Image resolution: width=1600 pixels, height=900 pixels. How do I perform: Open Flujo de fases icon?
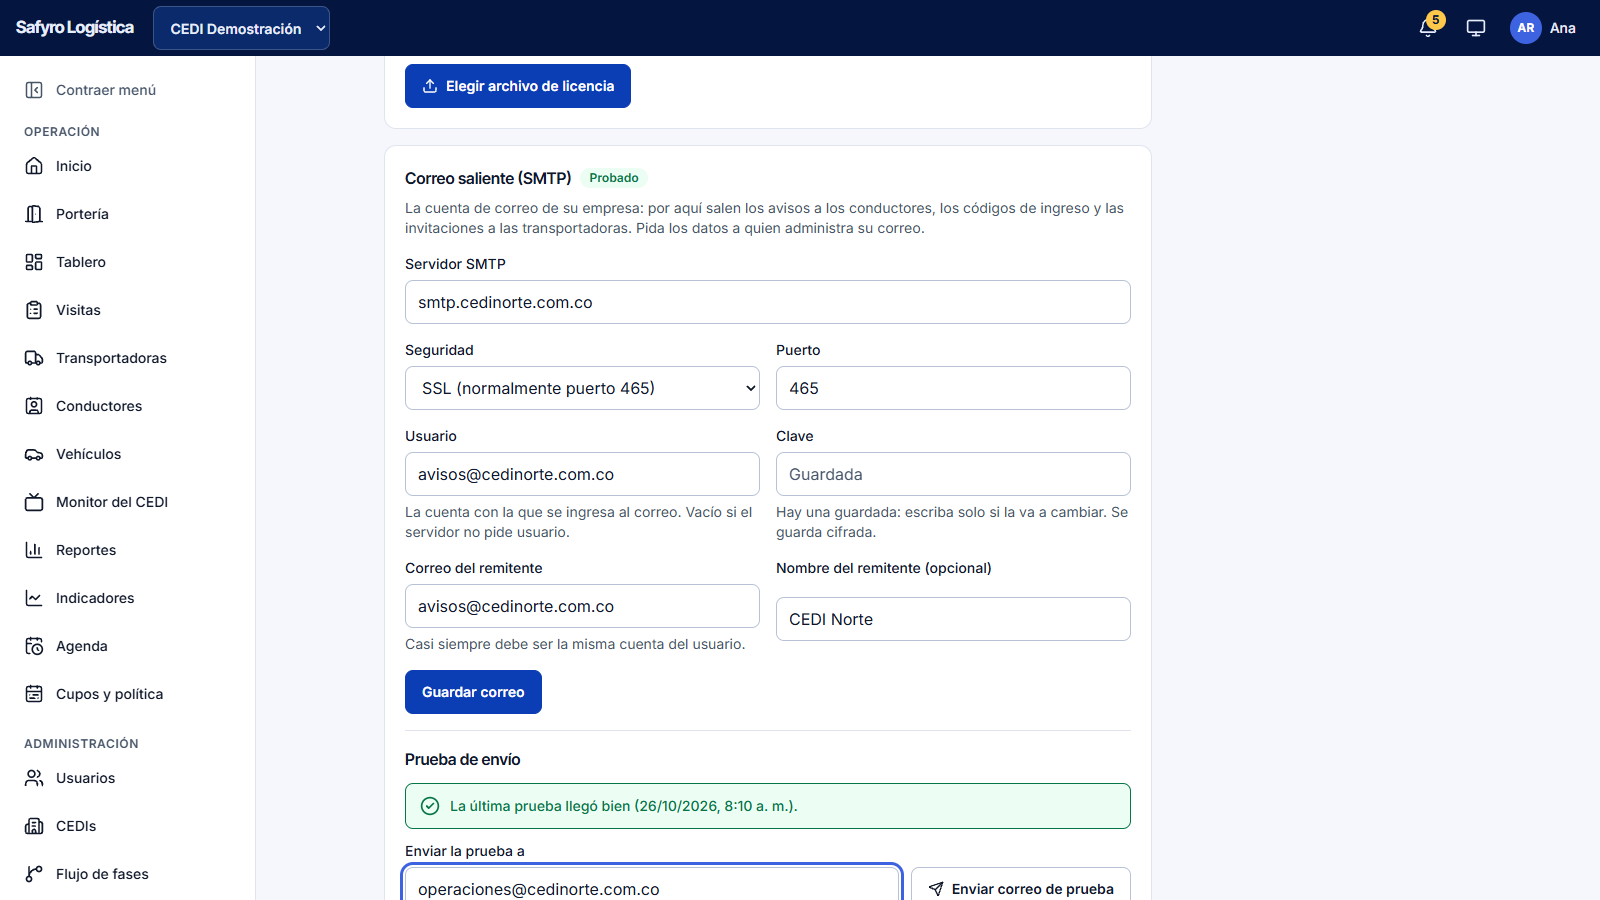click(x=34, y=874)
